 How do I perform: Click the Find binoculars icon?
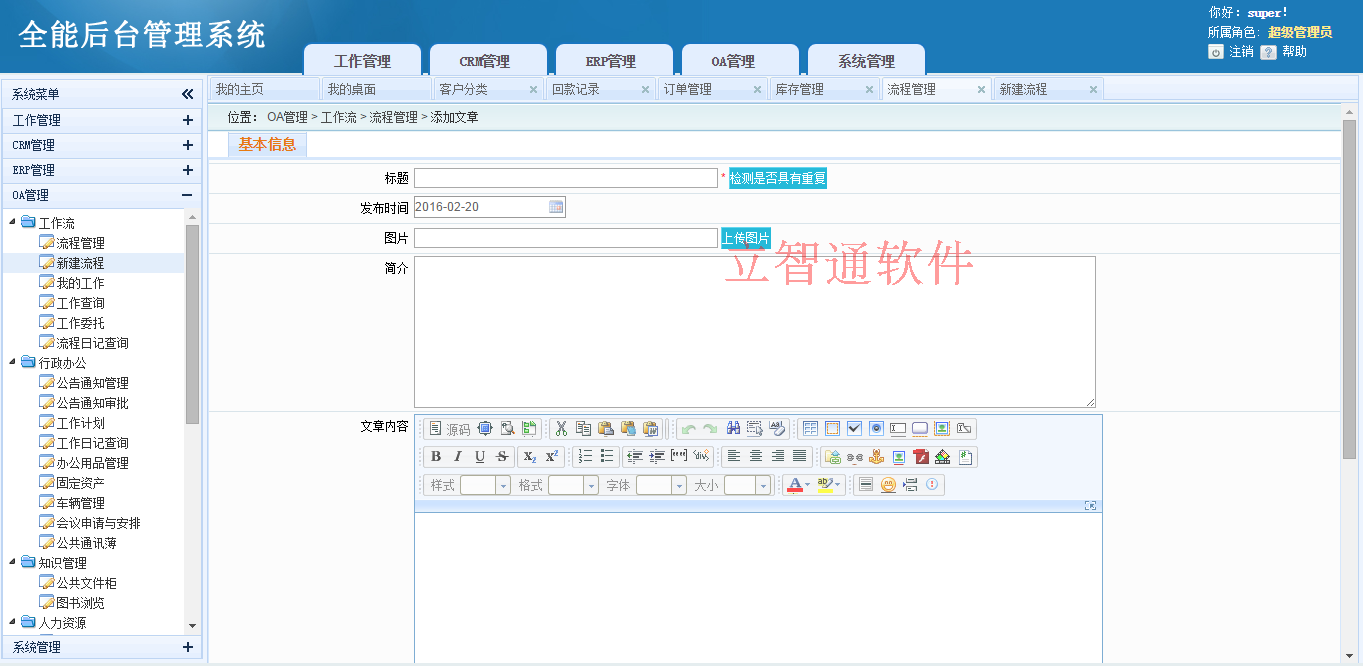click(x=733, y=429)
